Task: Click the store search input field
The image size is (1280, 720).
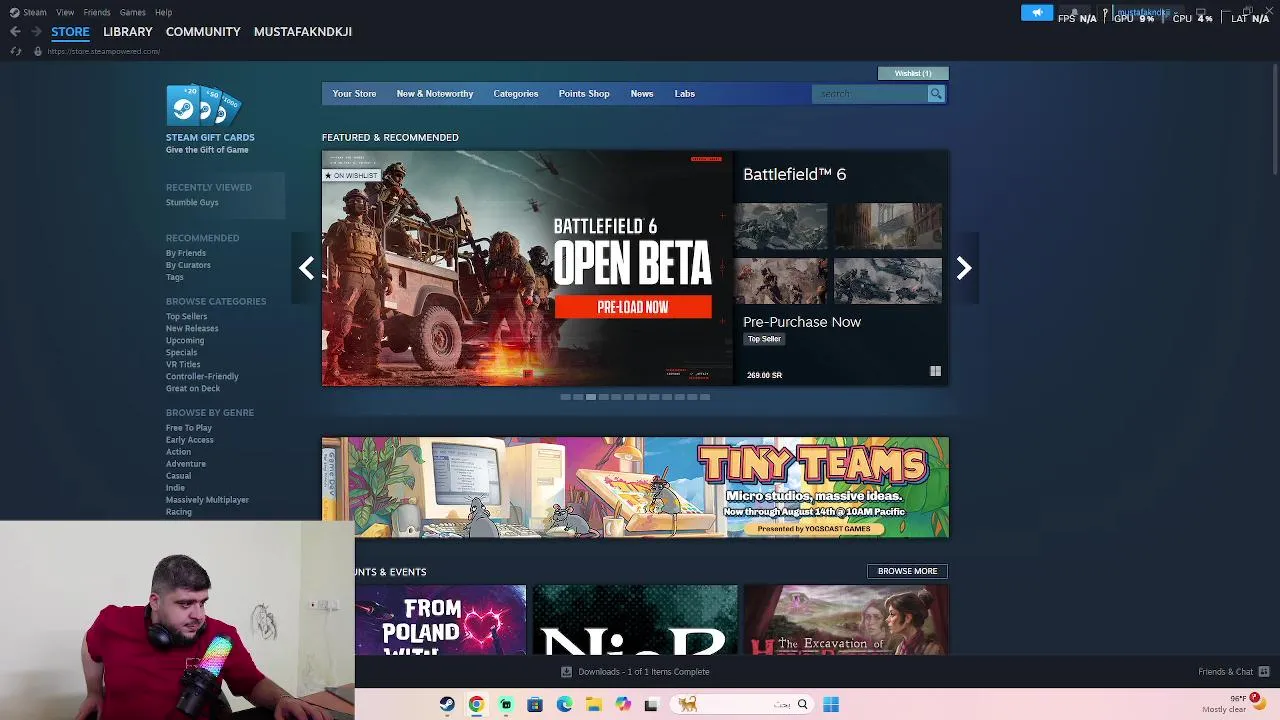Action: tap(871, 94)
